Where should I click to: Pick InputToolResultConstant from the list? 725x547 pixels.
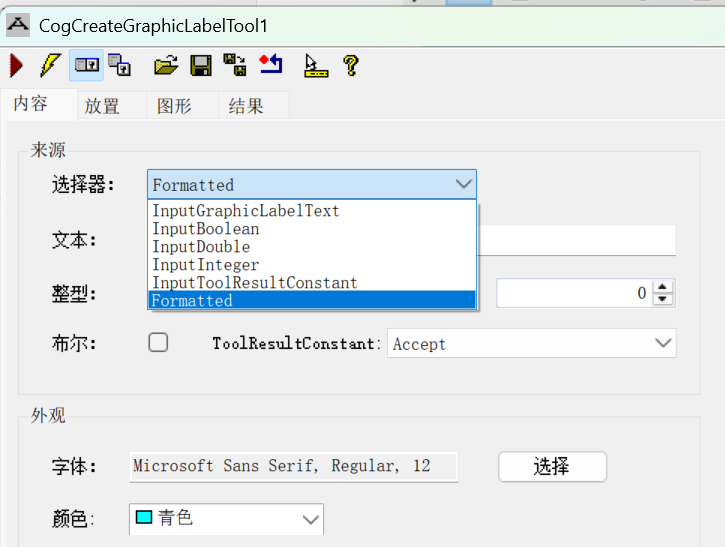[312, 283]
